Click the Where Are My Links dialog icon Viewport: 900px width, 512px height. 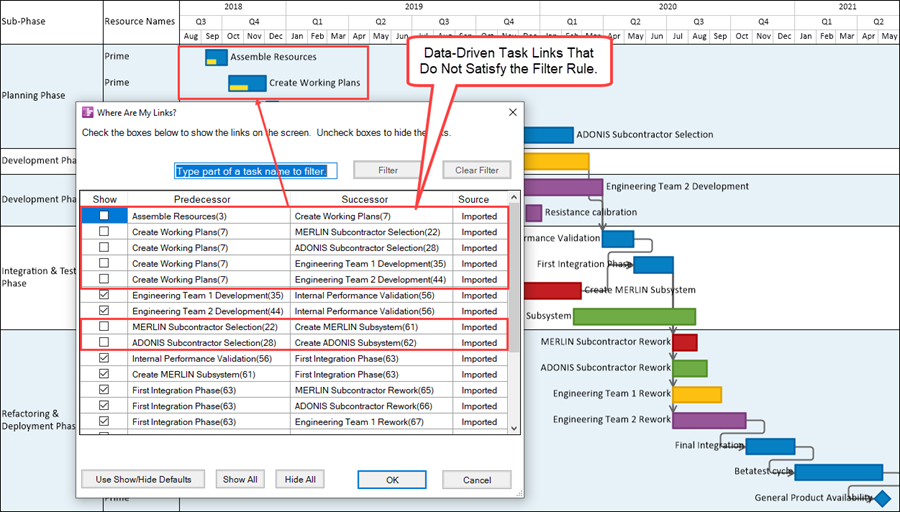[x=87, y=113]
